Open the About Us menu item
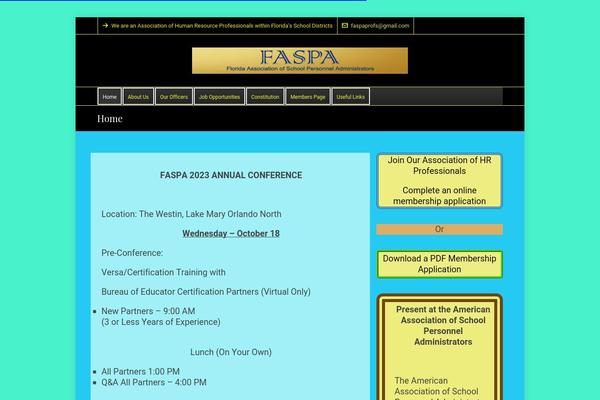The width and height of the screenshot is (600, 400). point(138,97)
